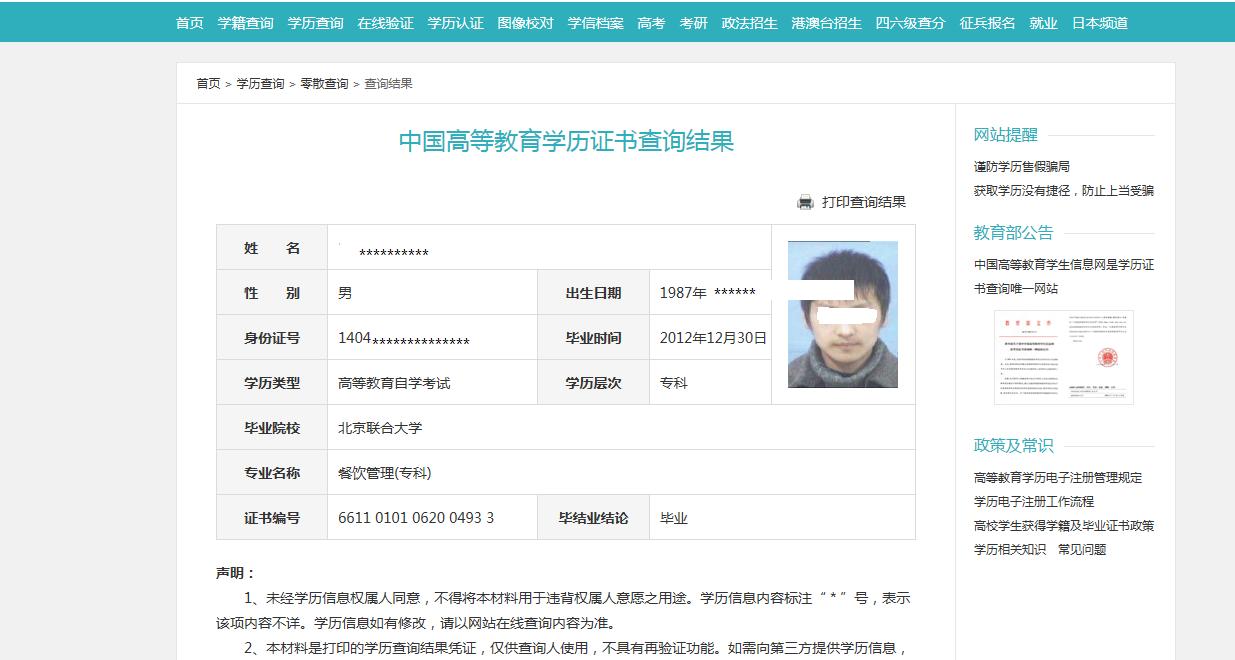The image size is (1235, 660).
Task: Click the 常见问题 link in the sidebar
Action: click(1082, 550)
